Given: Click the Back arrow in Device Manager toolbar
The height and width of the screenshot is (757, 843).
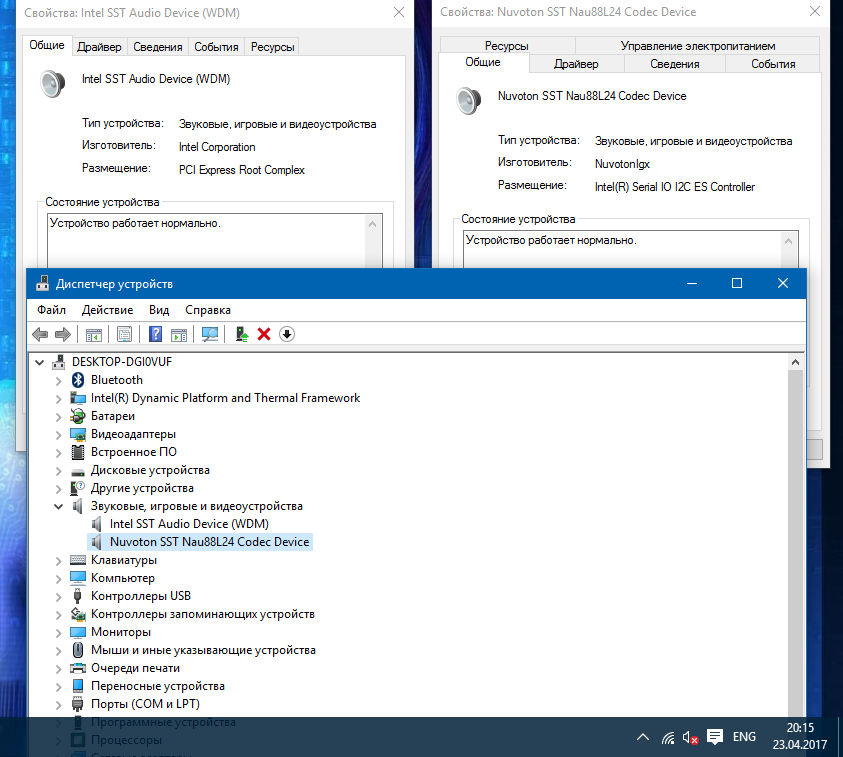Looking at the screenshot, I should (x=40, y=334).
